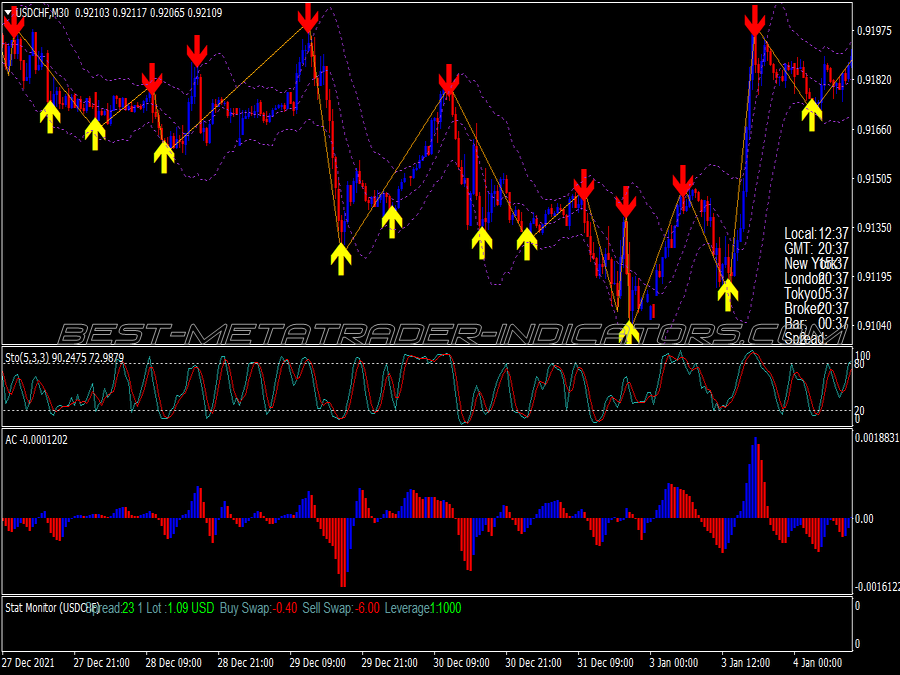Select the Stat Monitor (USDCHF) label
The height and width of the screenshot is (675, 900).
(52, 607)
